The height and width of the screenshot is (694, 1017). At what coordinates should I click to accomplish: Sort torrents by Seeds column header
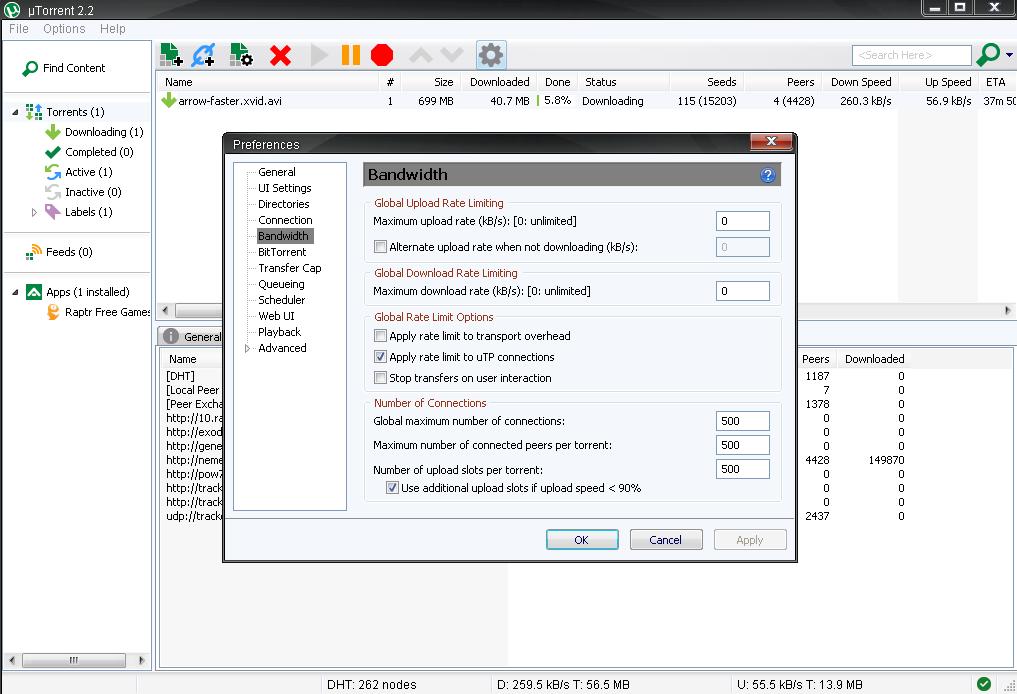[x=707, y=82]
